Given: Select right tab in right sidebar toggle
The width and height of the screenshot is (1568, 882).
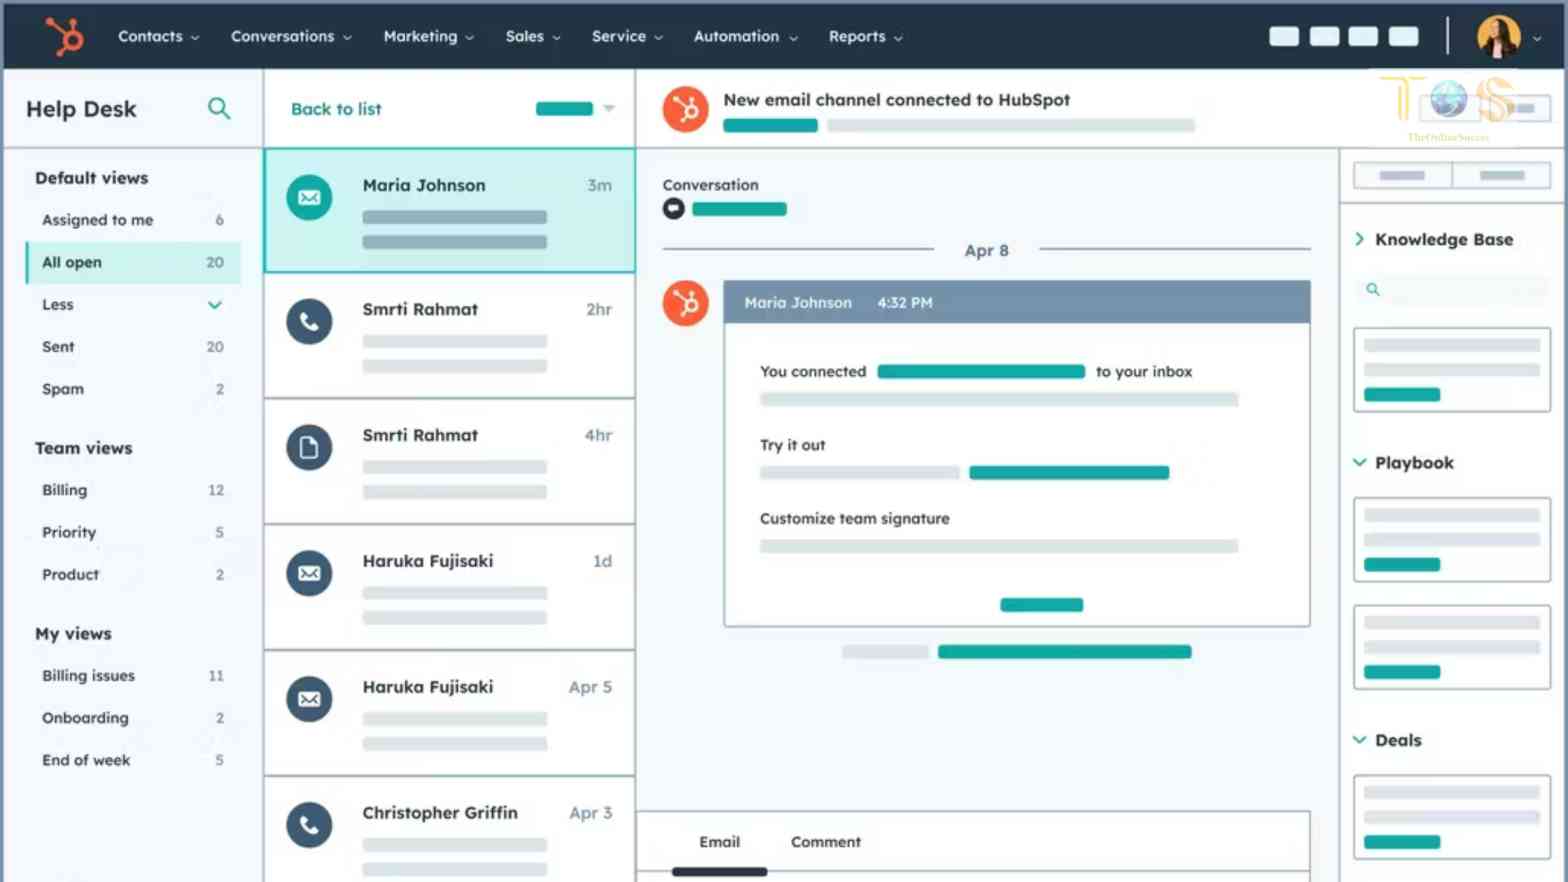Looking at the screenshot, I should tap(1502, 175).
